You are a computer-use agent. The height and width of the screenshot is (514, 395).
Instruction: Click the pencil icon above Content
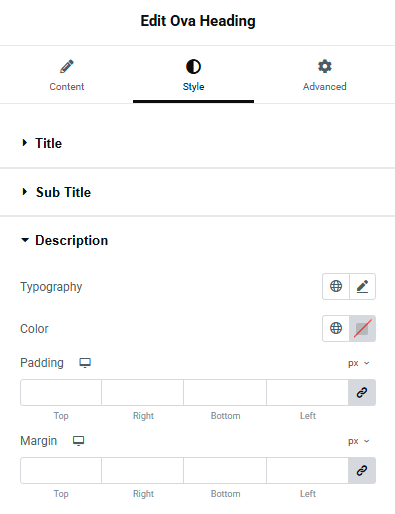pyautogui.click(x=67, y=66)
